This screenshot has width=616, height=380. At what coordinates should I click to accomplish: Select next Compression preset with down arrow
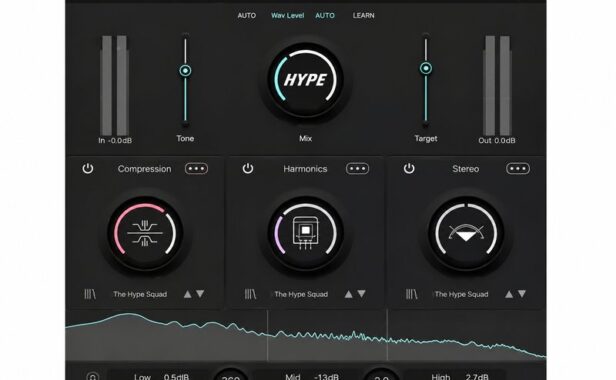(x=200, y=294)
